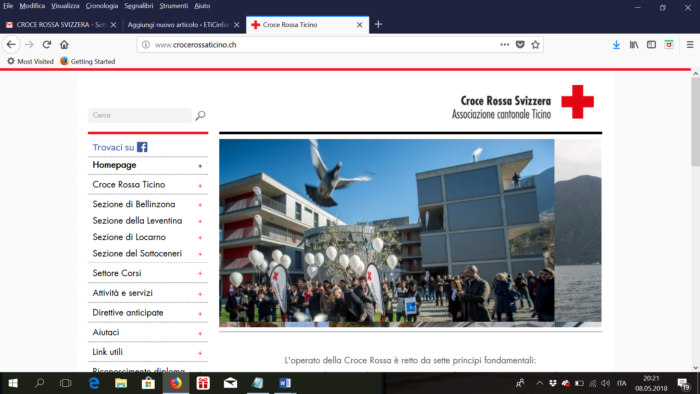Click the search magnifier on the website
This screenshot has width=700, height=394.
(200, 116)
